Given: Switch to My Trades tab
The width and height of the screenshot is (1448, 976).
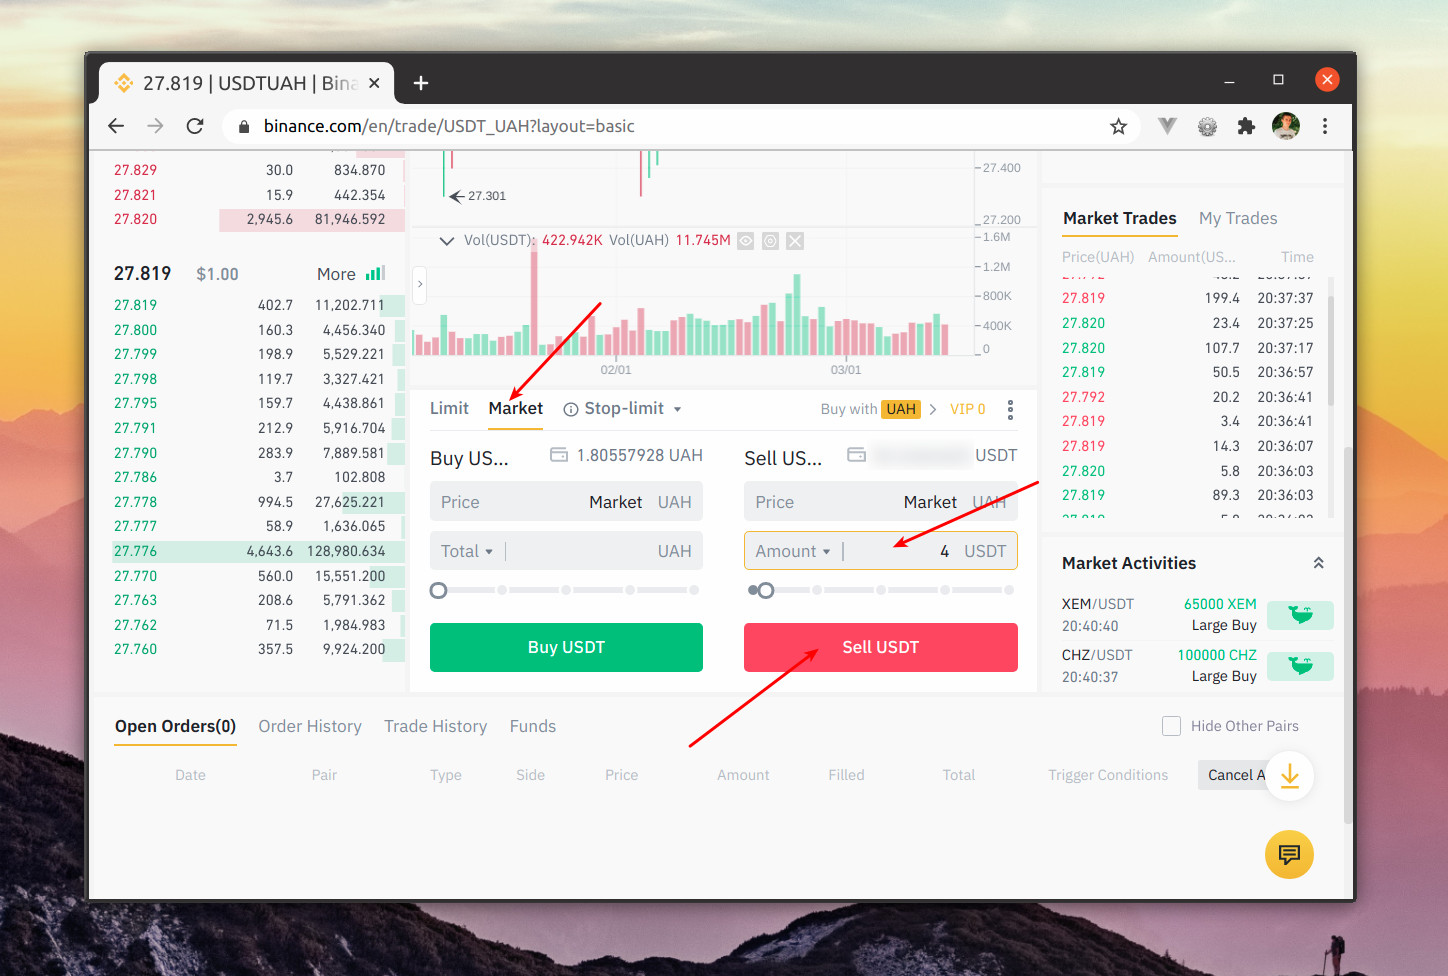Looking at the screenshot, I should 1238,218.
